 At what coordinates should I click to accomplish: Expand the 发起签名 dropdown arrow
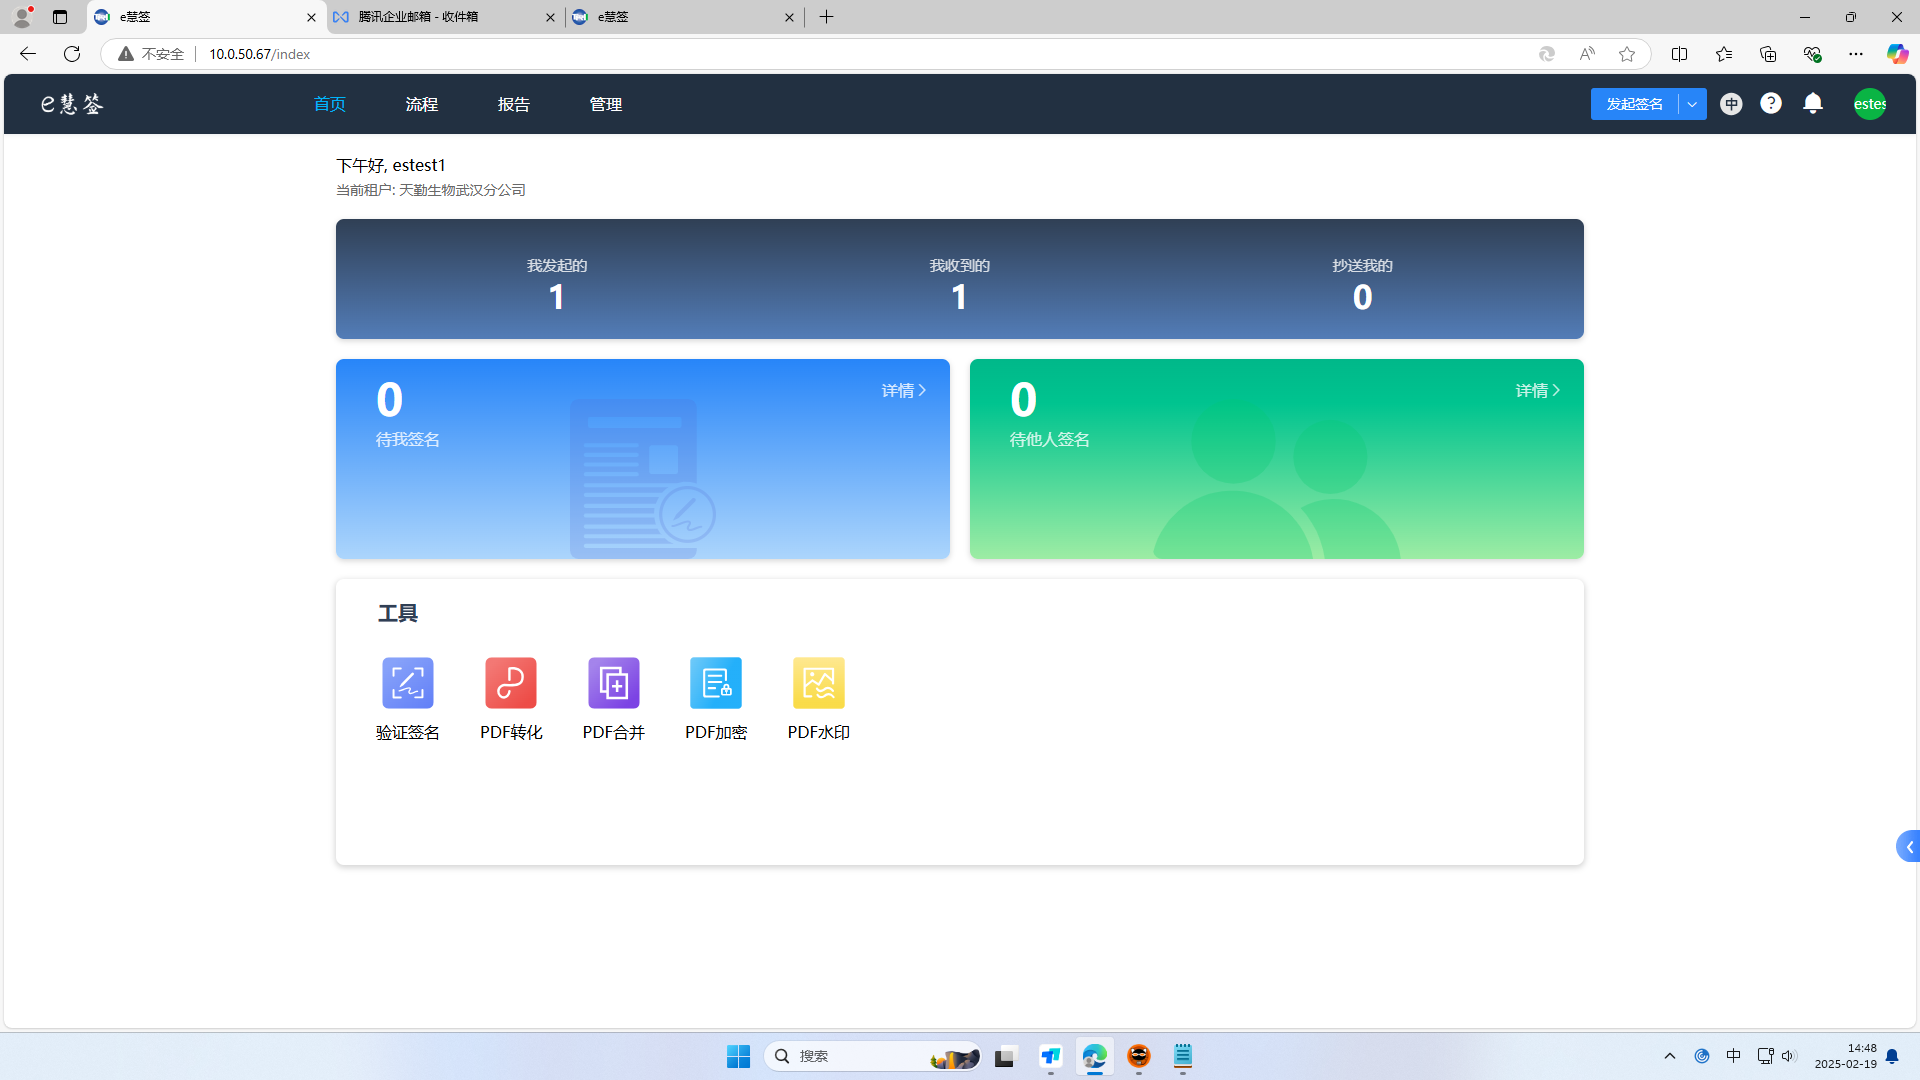[1692, 104]
